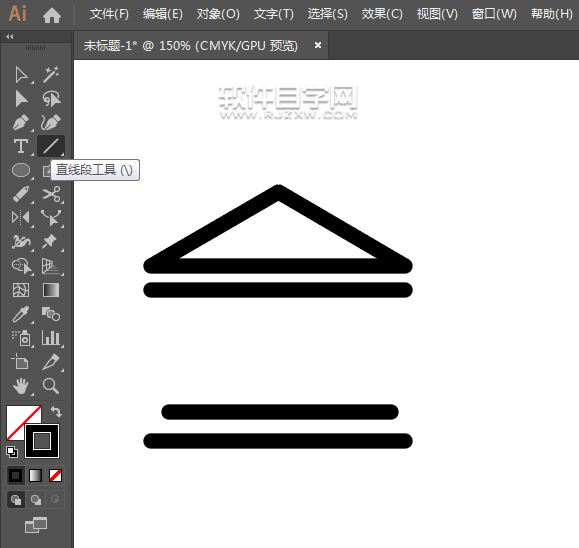The width and height of the screenshot is (579, 548).
Task: Open the 窗口(W) menu
Action: [x=494, y=14]
